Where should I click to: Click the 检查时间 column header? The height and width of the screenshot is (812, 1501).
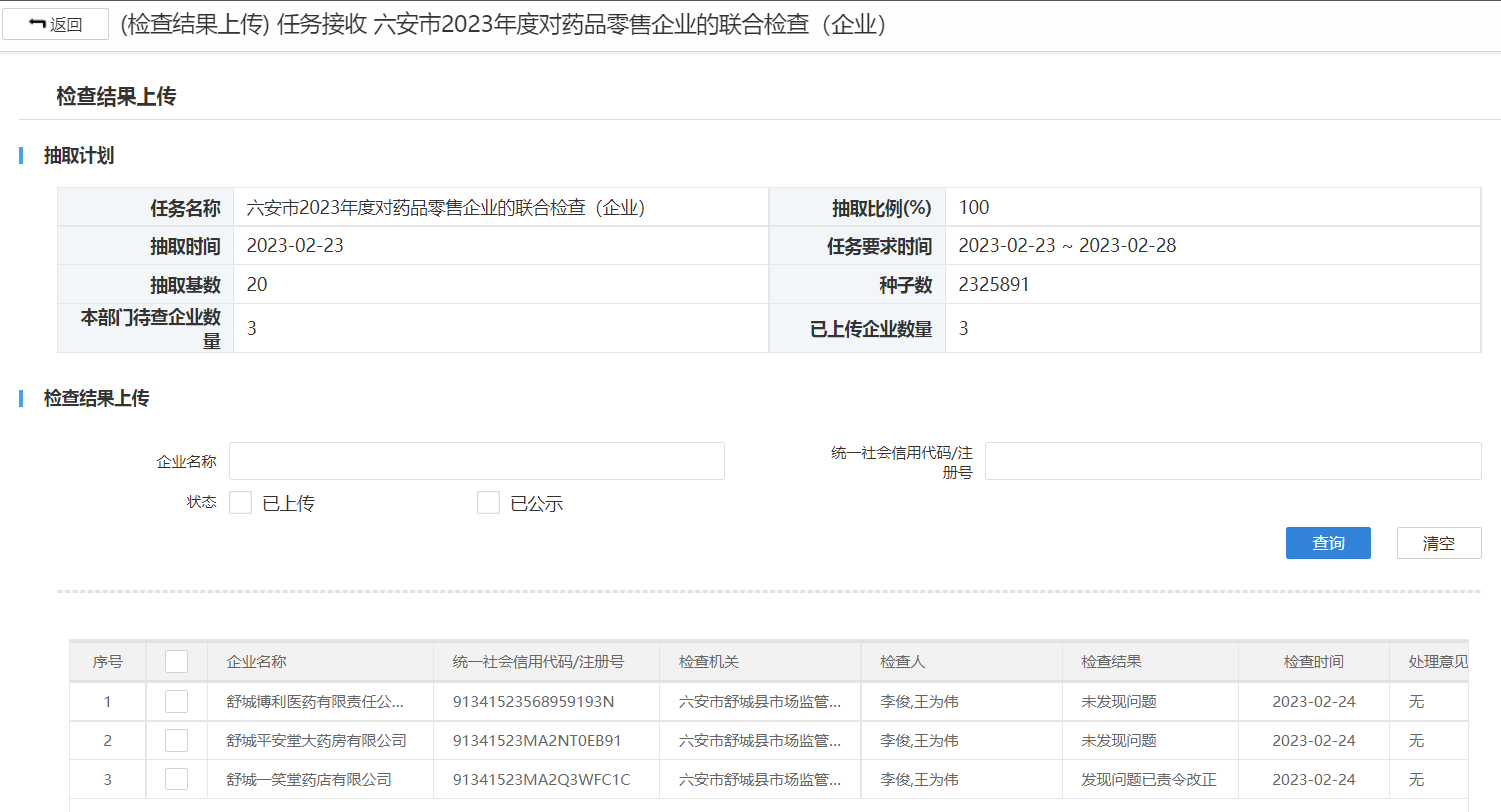[1314, 662]
